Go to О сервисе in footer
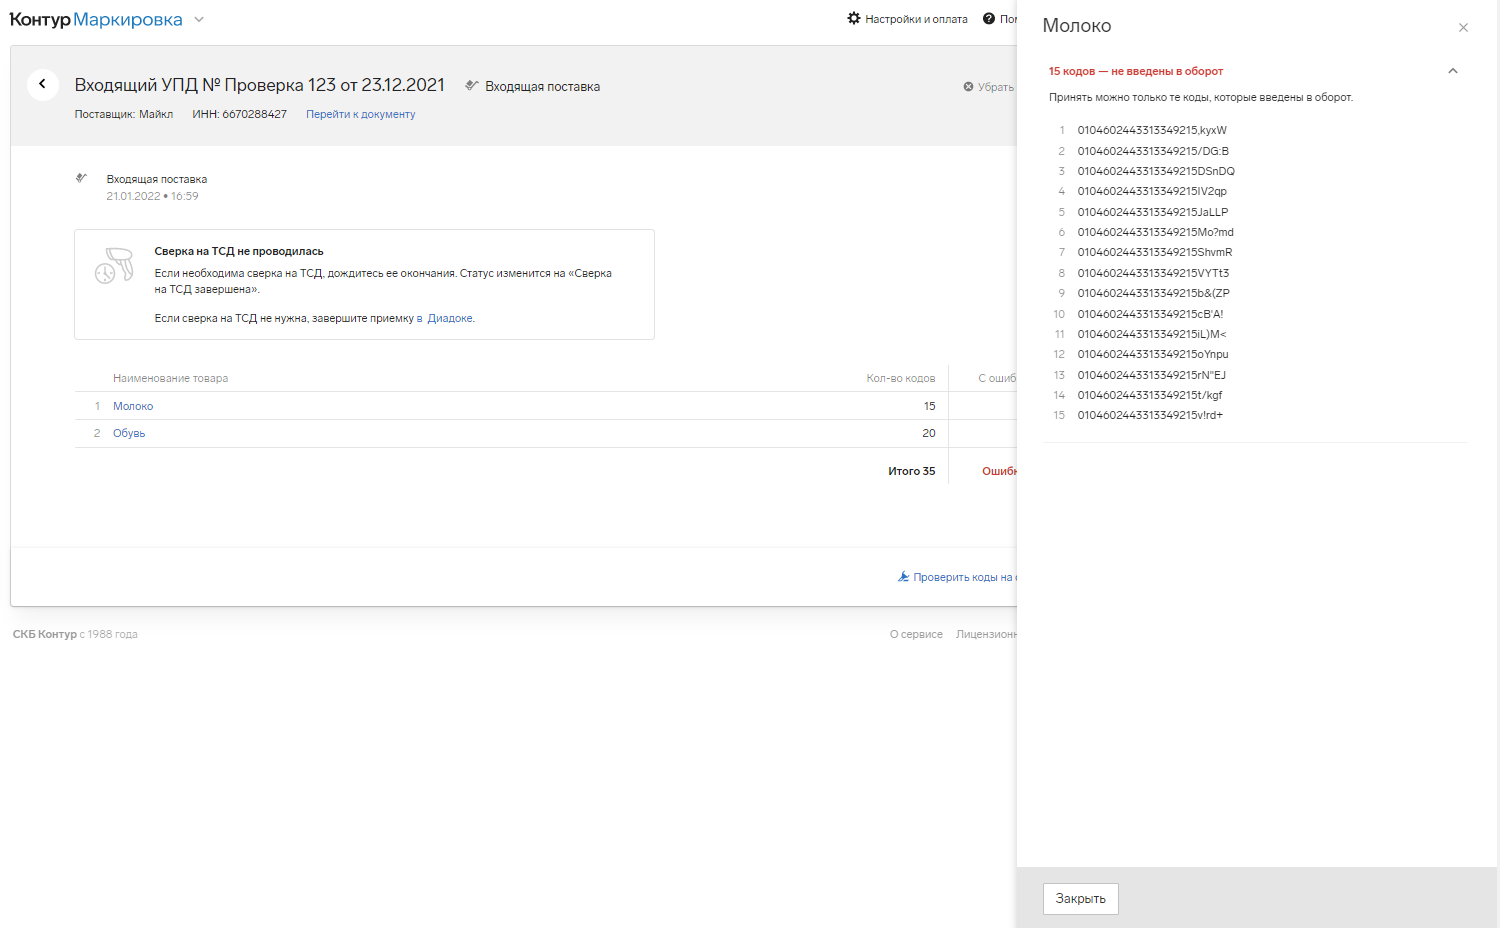 [916, 634]
